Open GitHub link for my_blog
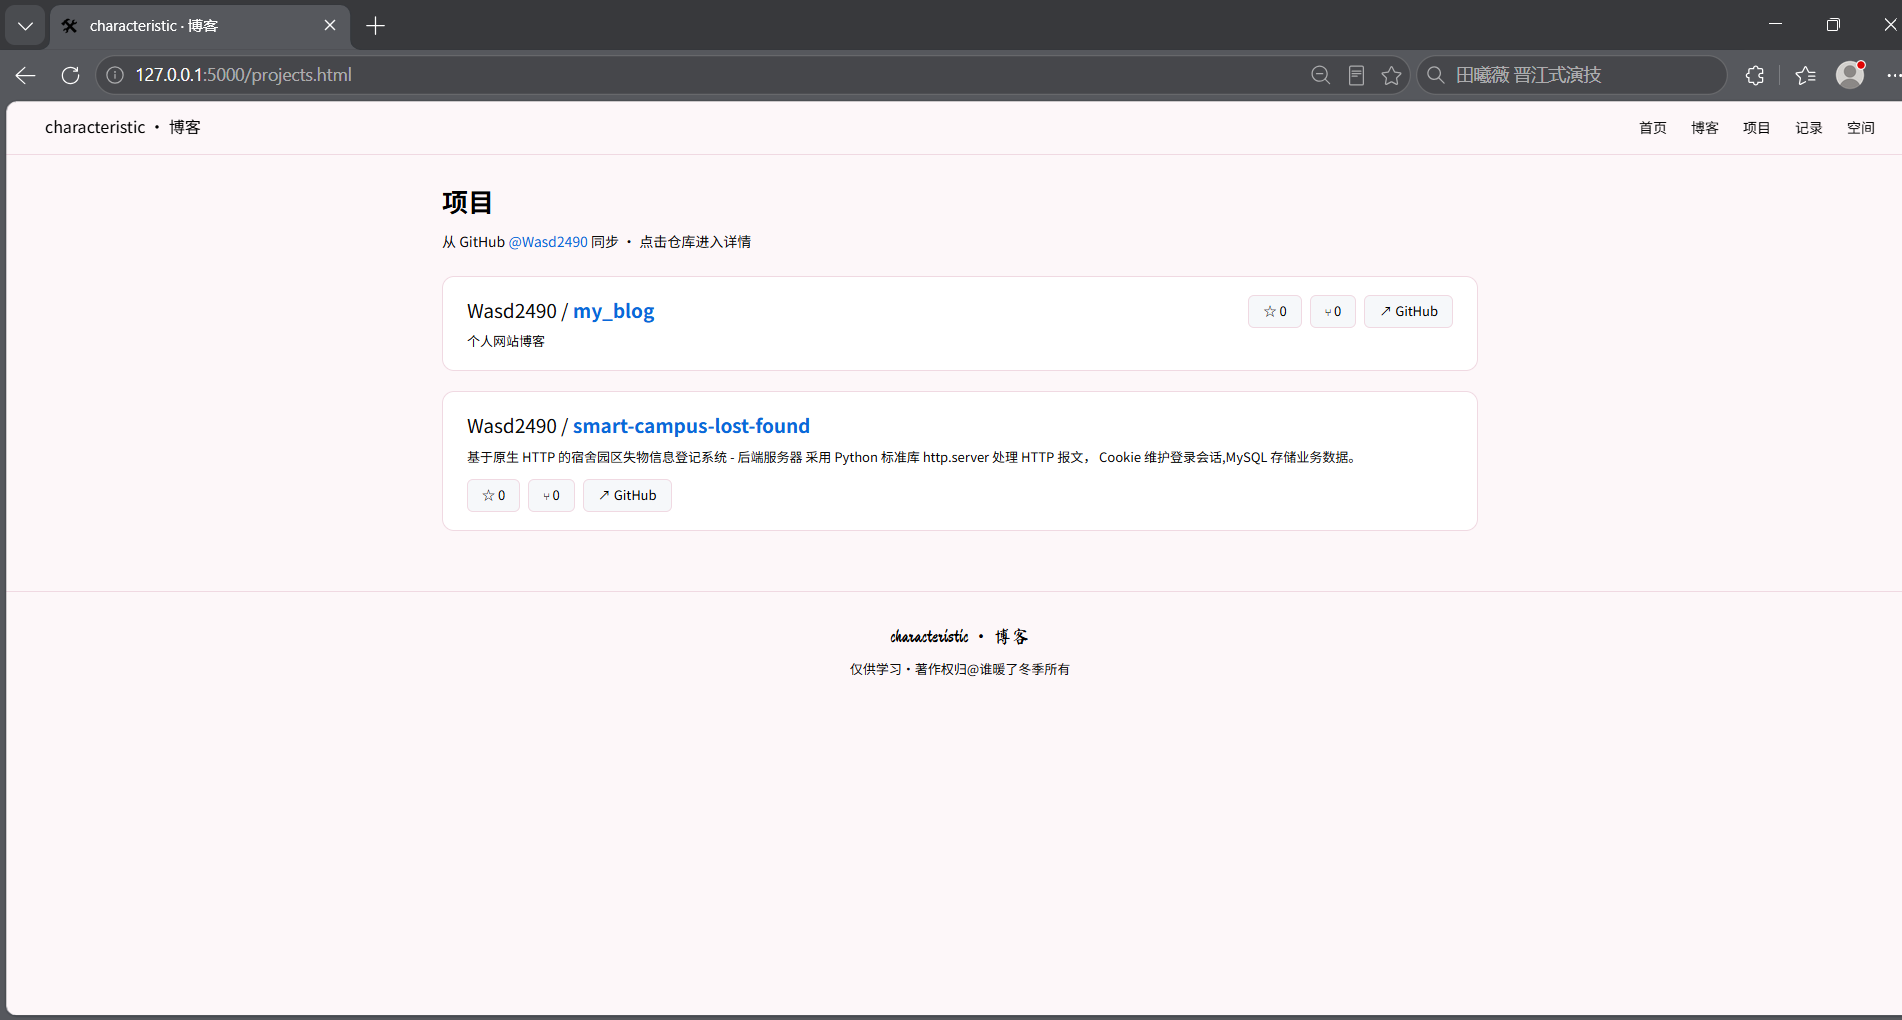 1408,311
